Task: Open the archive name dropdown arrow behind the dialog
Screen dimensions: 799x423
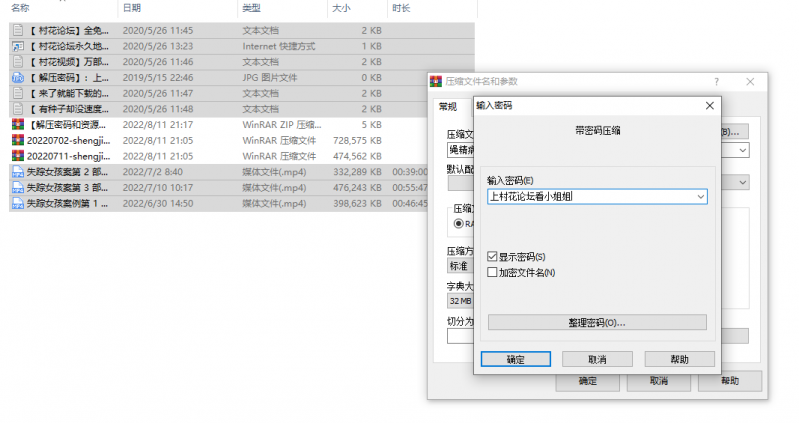Action: click(x=743, y=150)
